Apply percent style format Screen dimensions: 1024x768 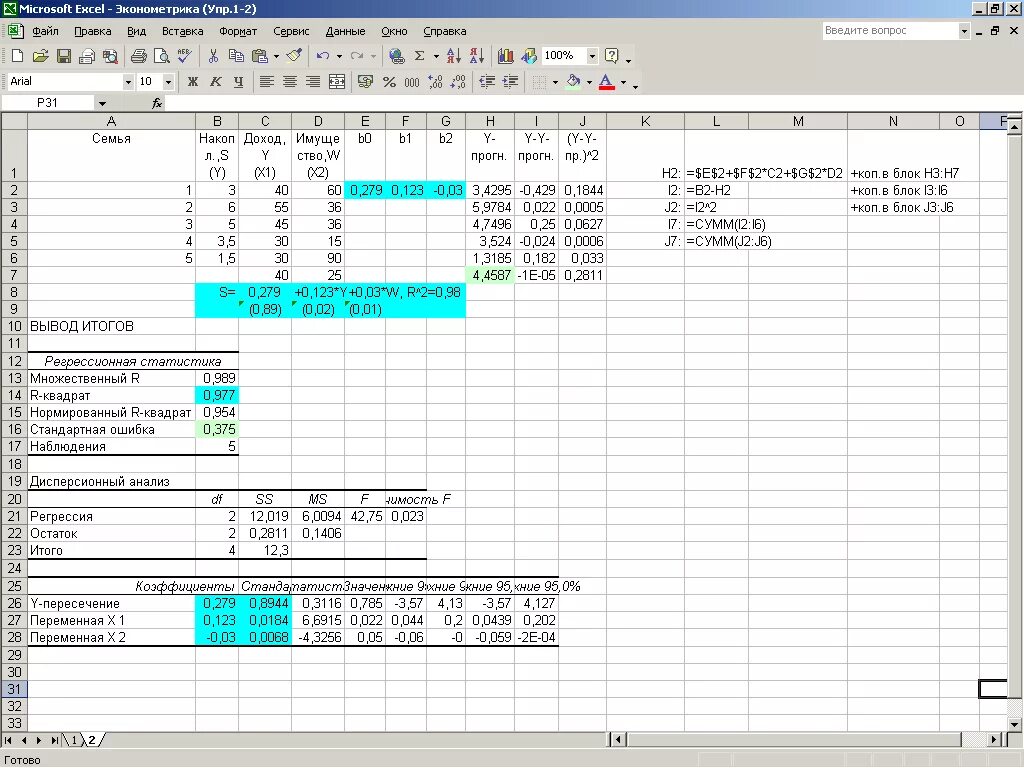(389, 82)
